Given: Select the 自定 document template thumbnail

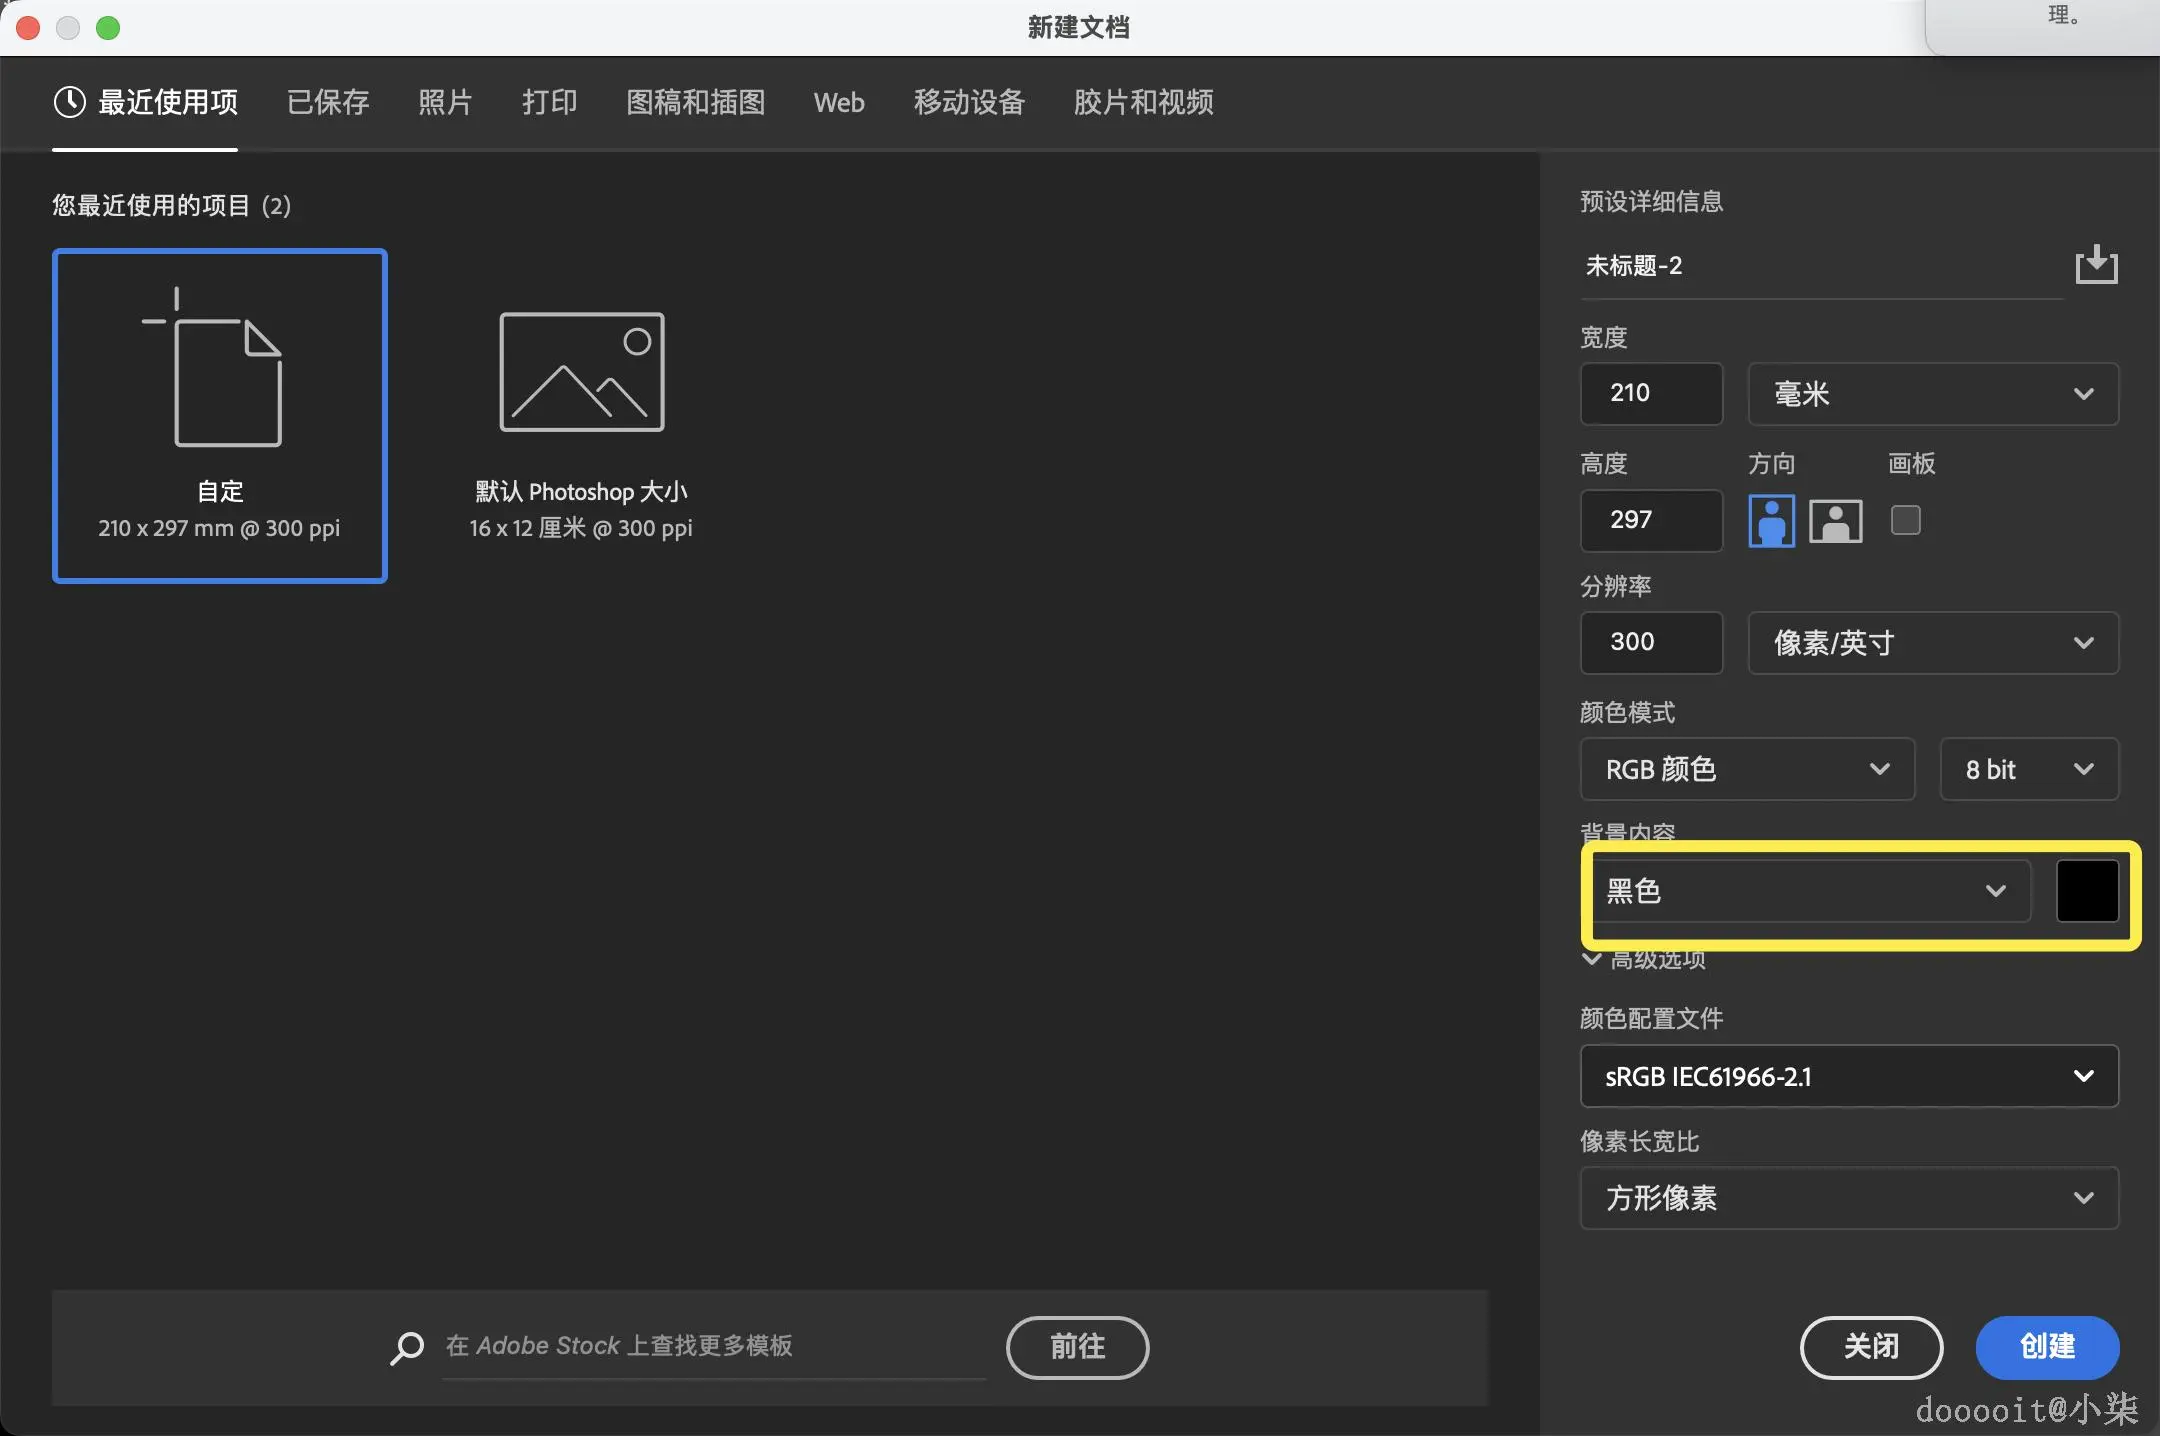Looking at the screenshot, I should point(219,415).
